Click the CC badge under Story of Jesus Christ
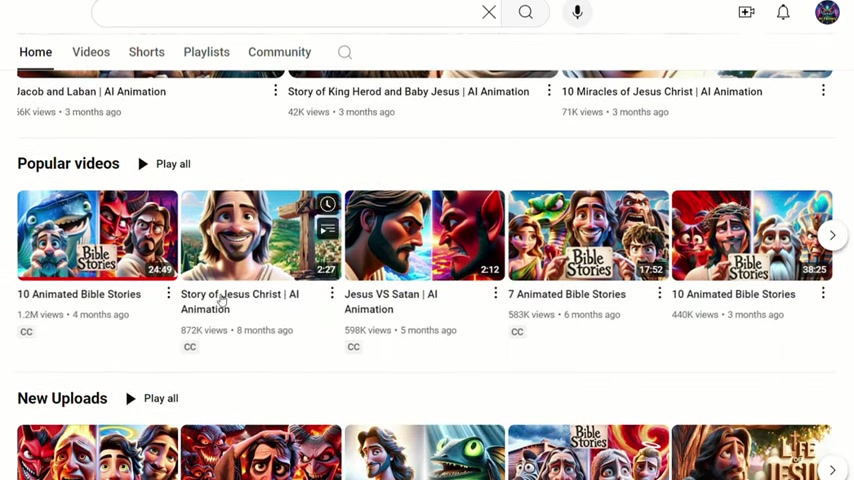 coord(190,347)
